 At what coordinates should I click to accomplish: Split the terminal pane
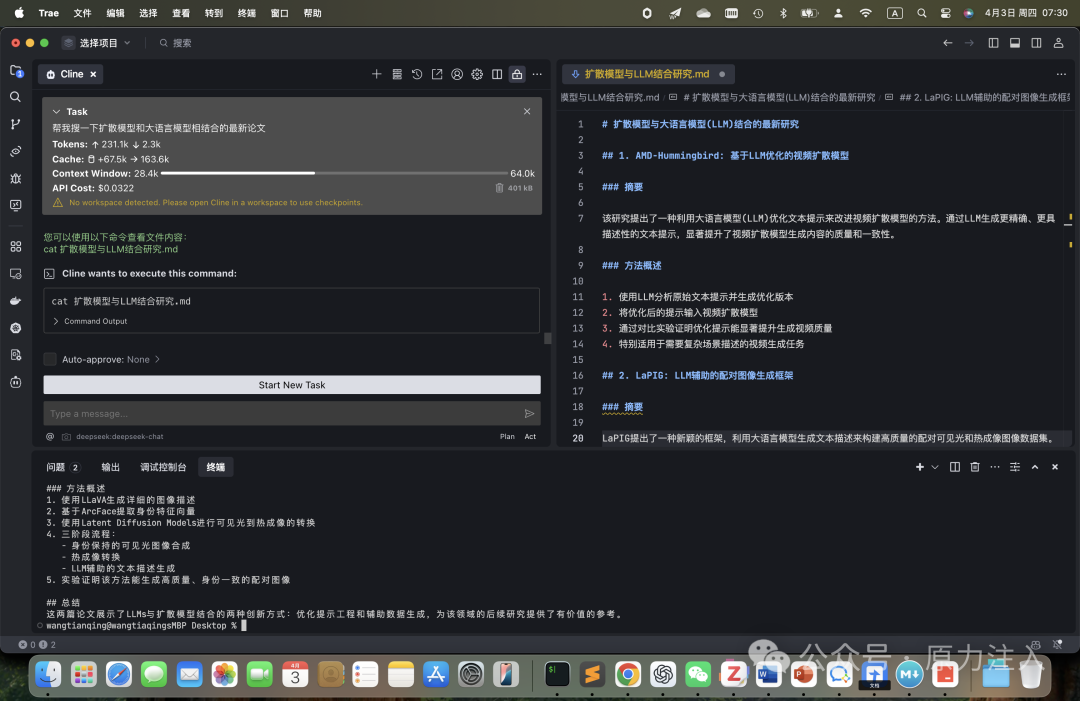[955, 467]
